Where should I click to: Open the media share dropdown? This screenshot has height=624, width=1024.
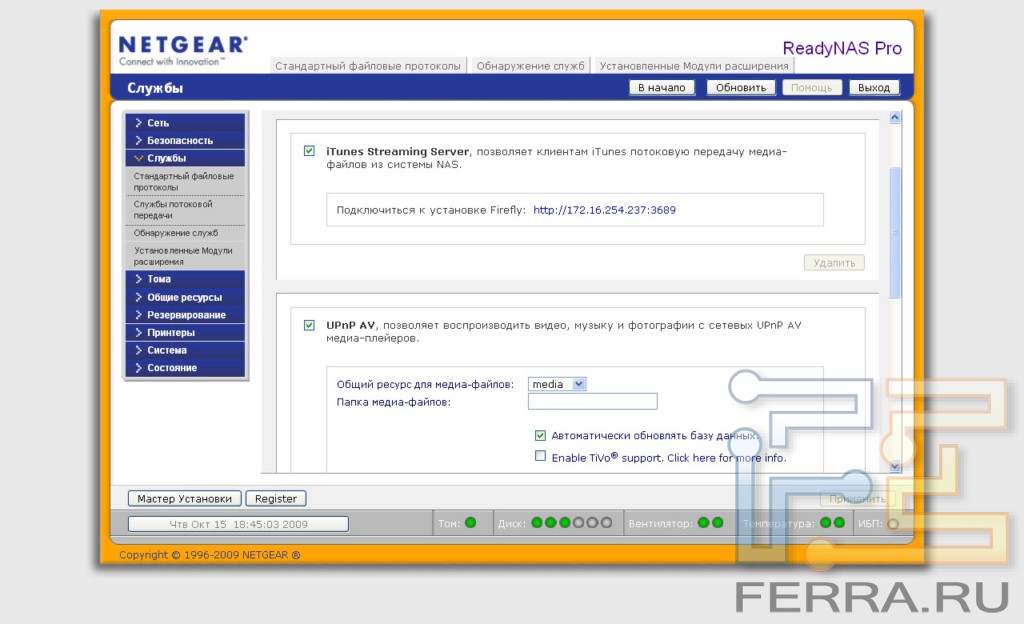point(557,384)
